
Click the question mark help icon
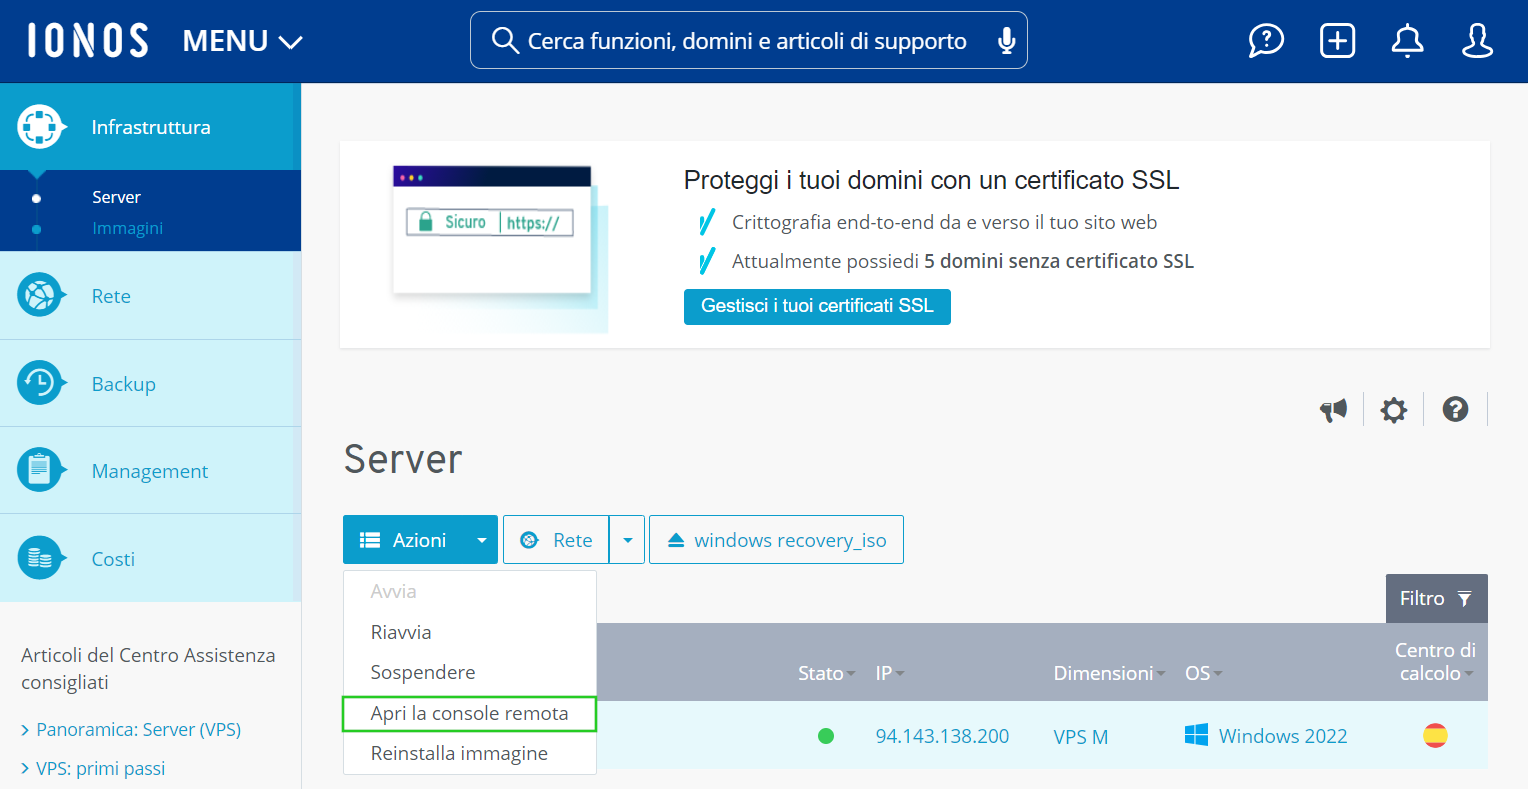click(x=1455, y=408)
